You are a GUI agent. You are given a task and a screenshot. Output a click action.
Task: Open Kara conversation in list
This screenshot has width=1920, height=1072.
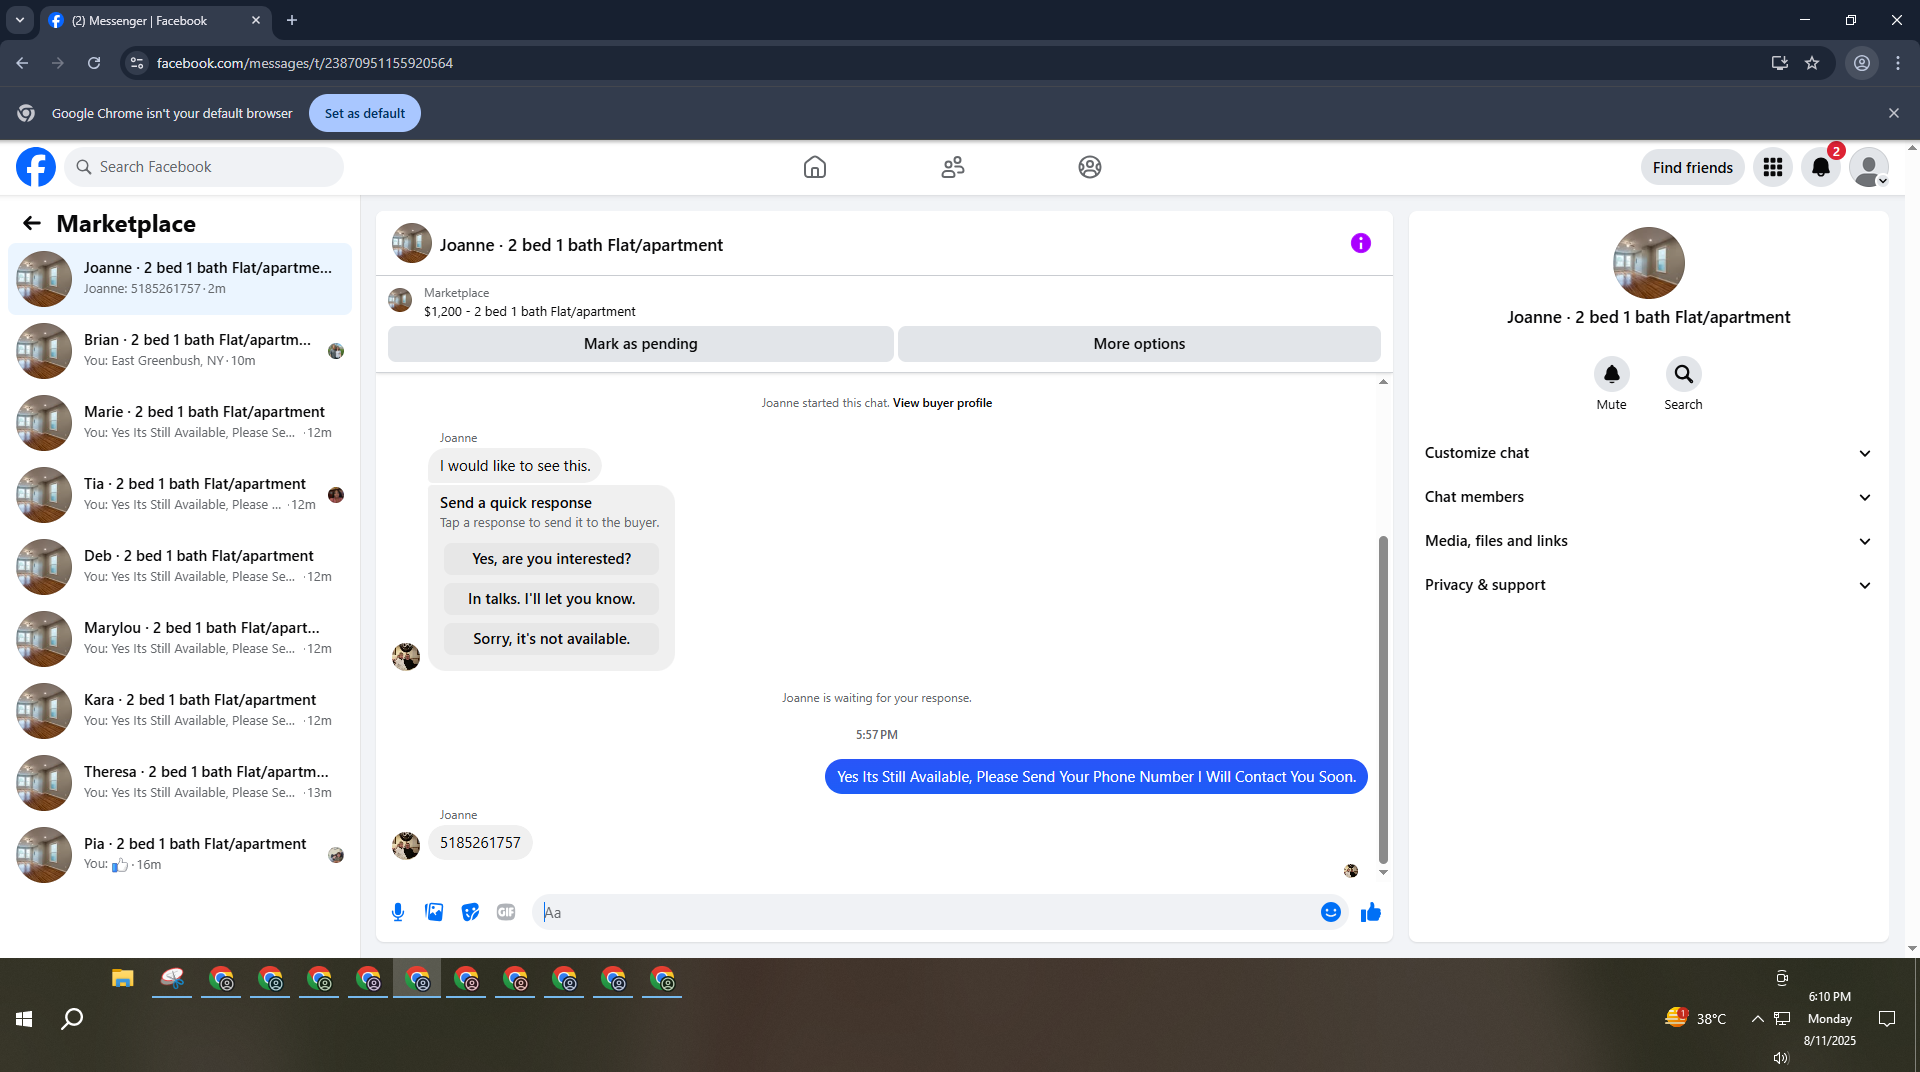(180, 711)
